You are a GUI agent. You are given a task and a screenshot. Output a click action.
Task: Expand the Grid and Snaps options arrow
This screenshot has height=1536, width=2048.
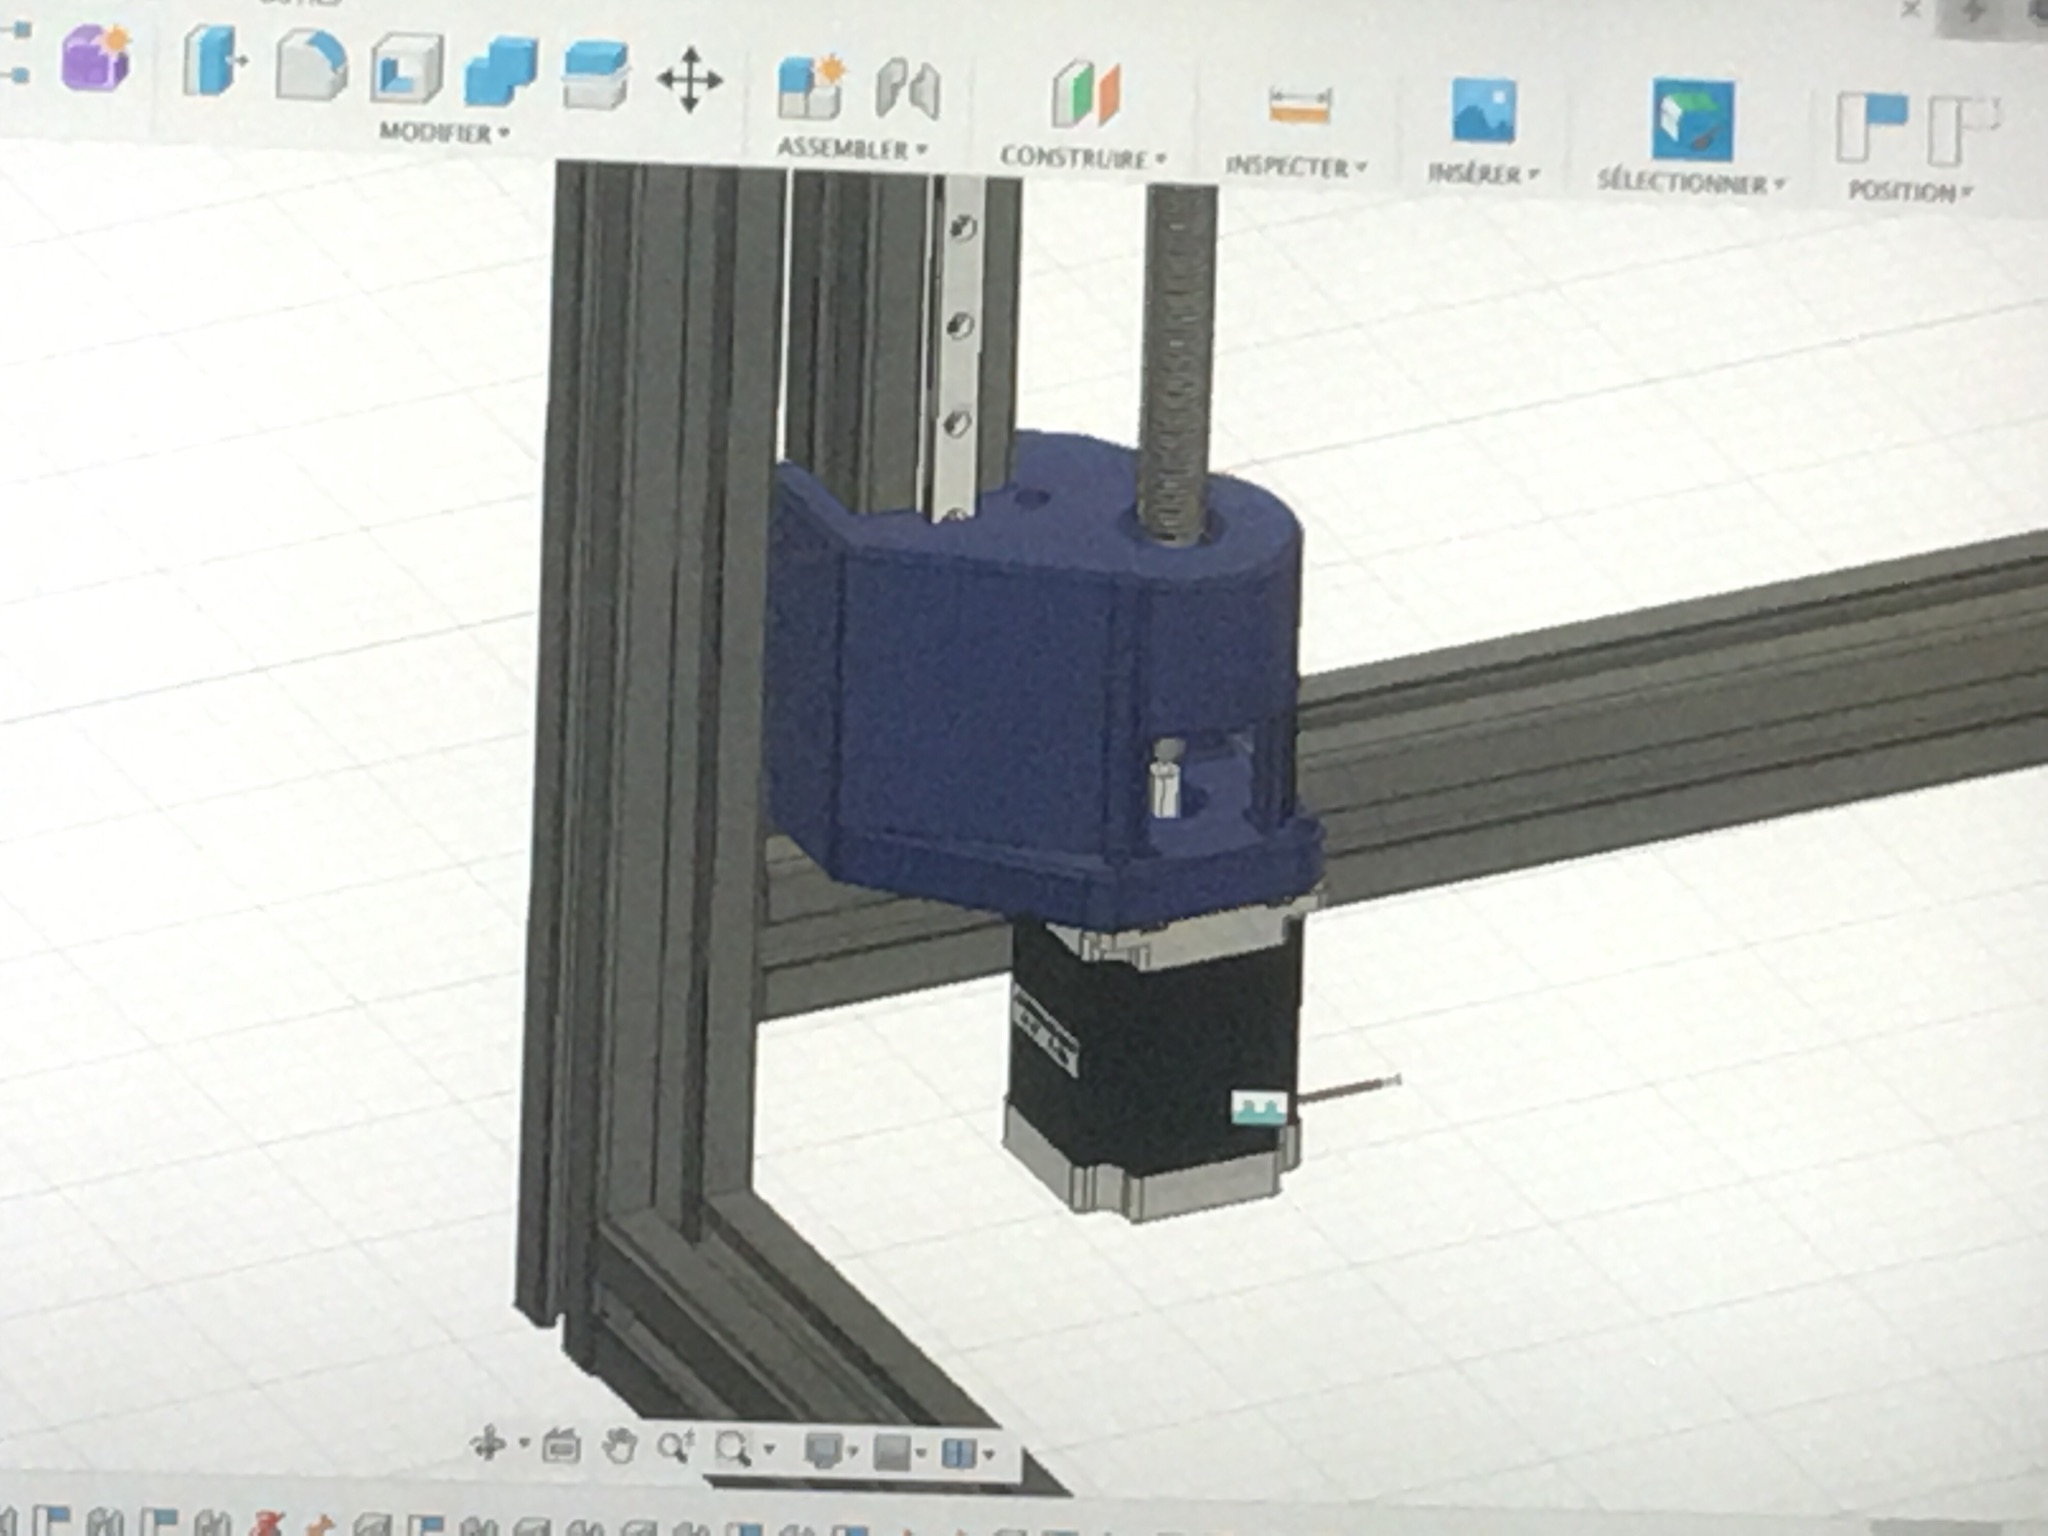(920, 1454)
